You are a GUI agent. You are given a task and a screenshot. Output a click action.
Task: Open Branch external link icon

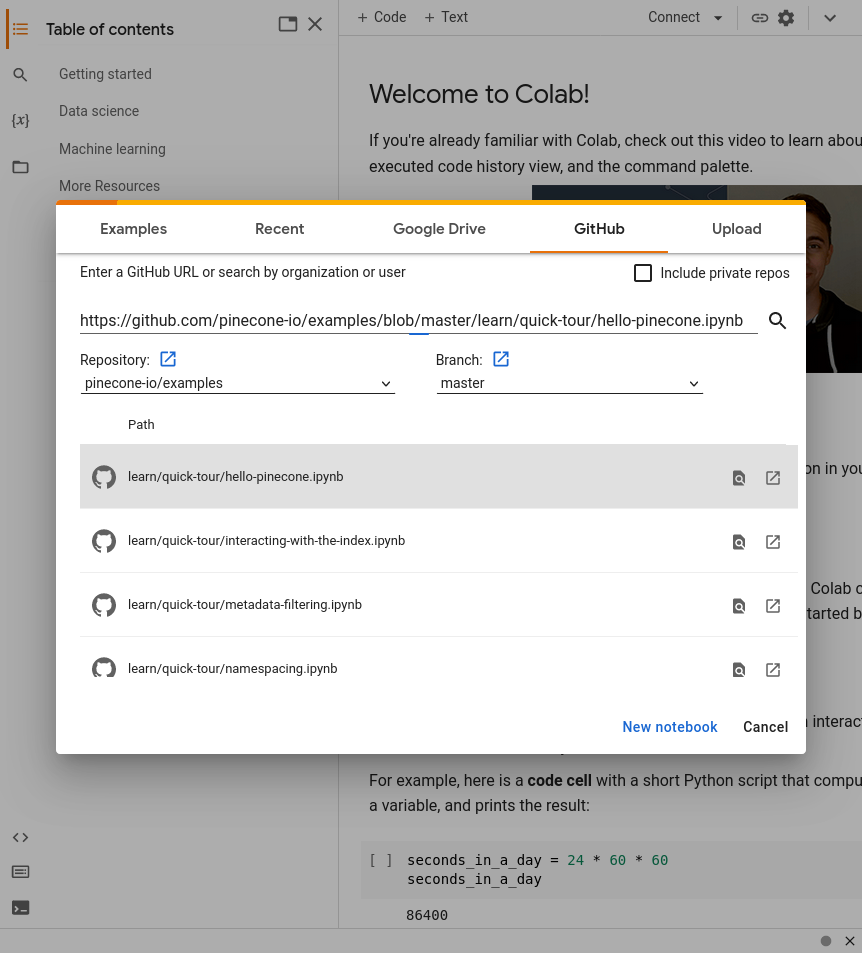(501, 359)
